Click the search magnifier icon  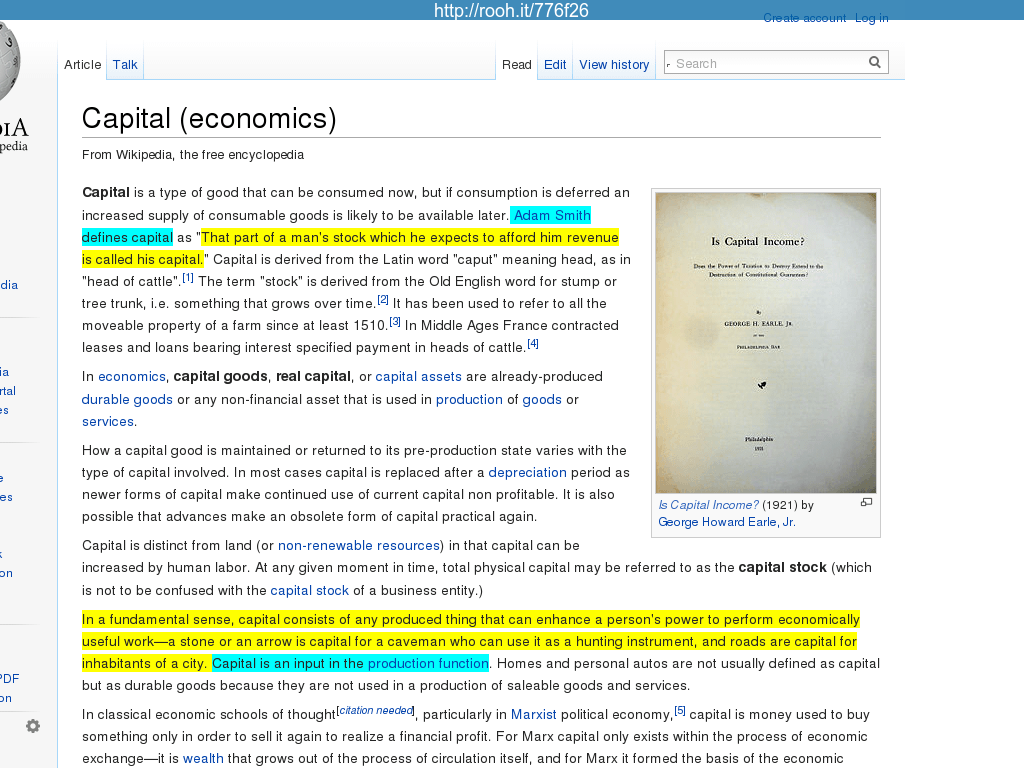(874, 62)
